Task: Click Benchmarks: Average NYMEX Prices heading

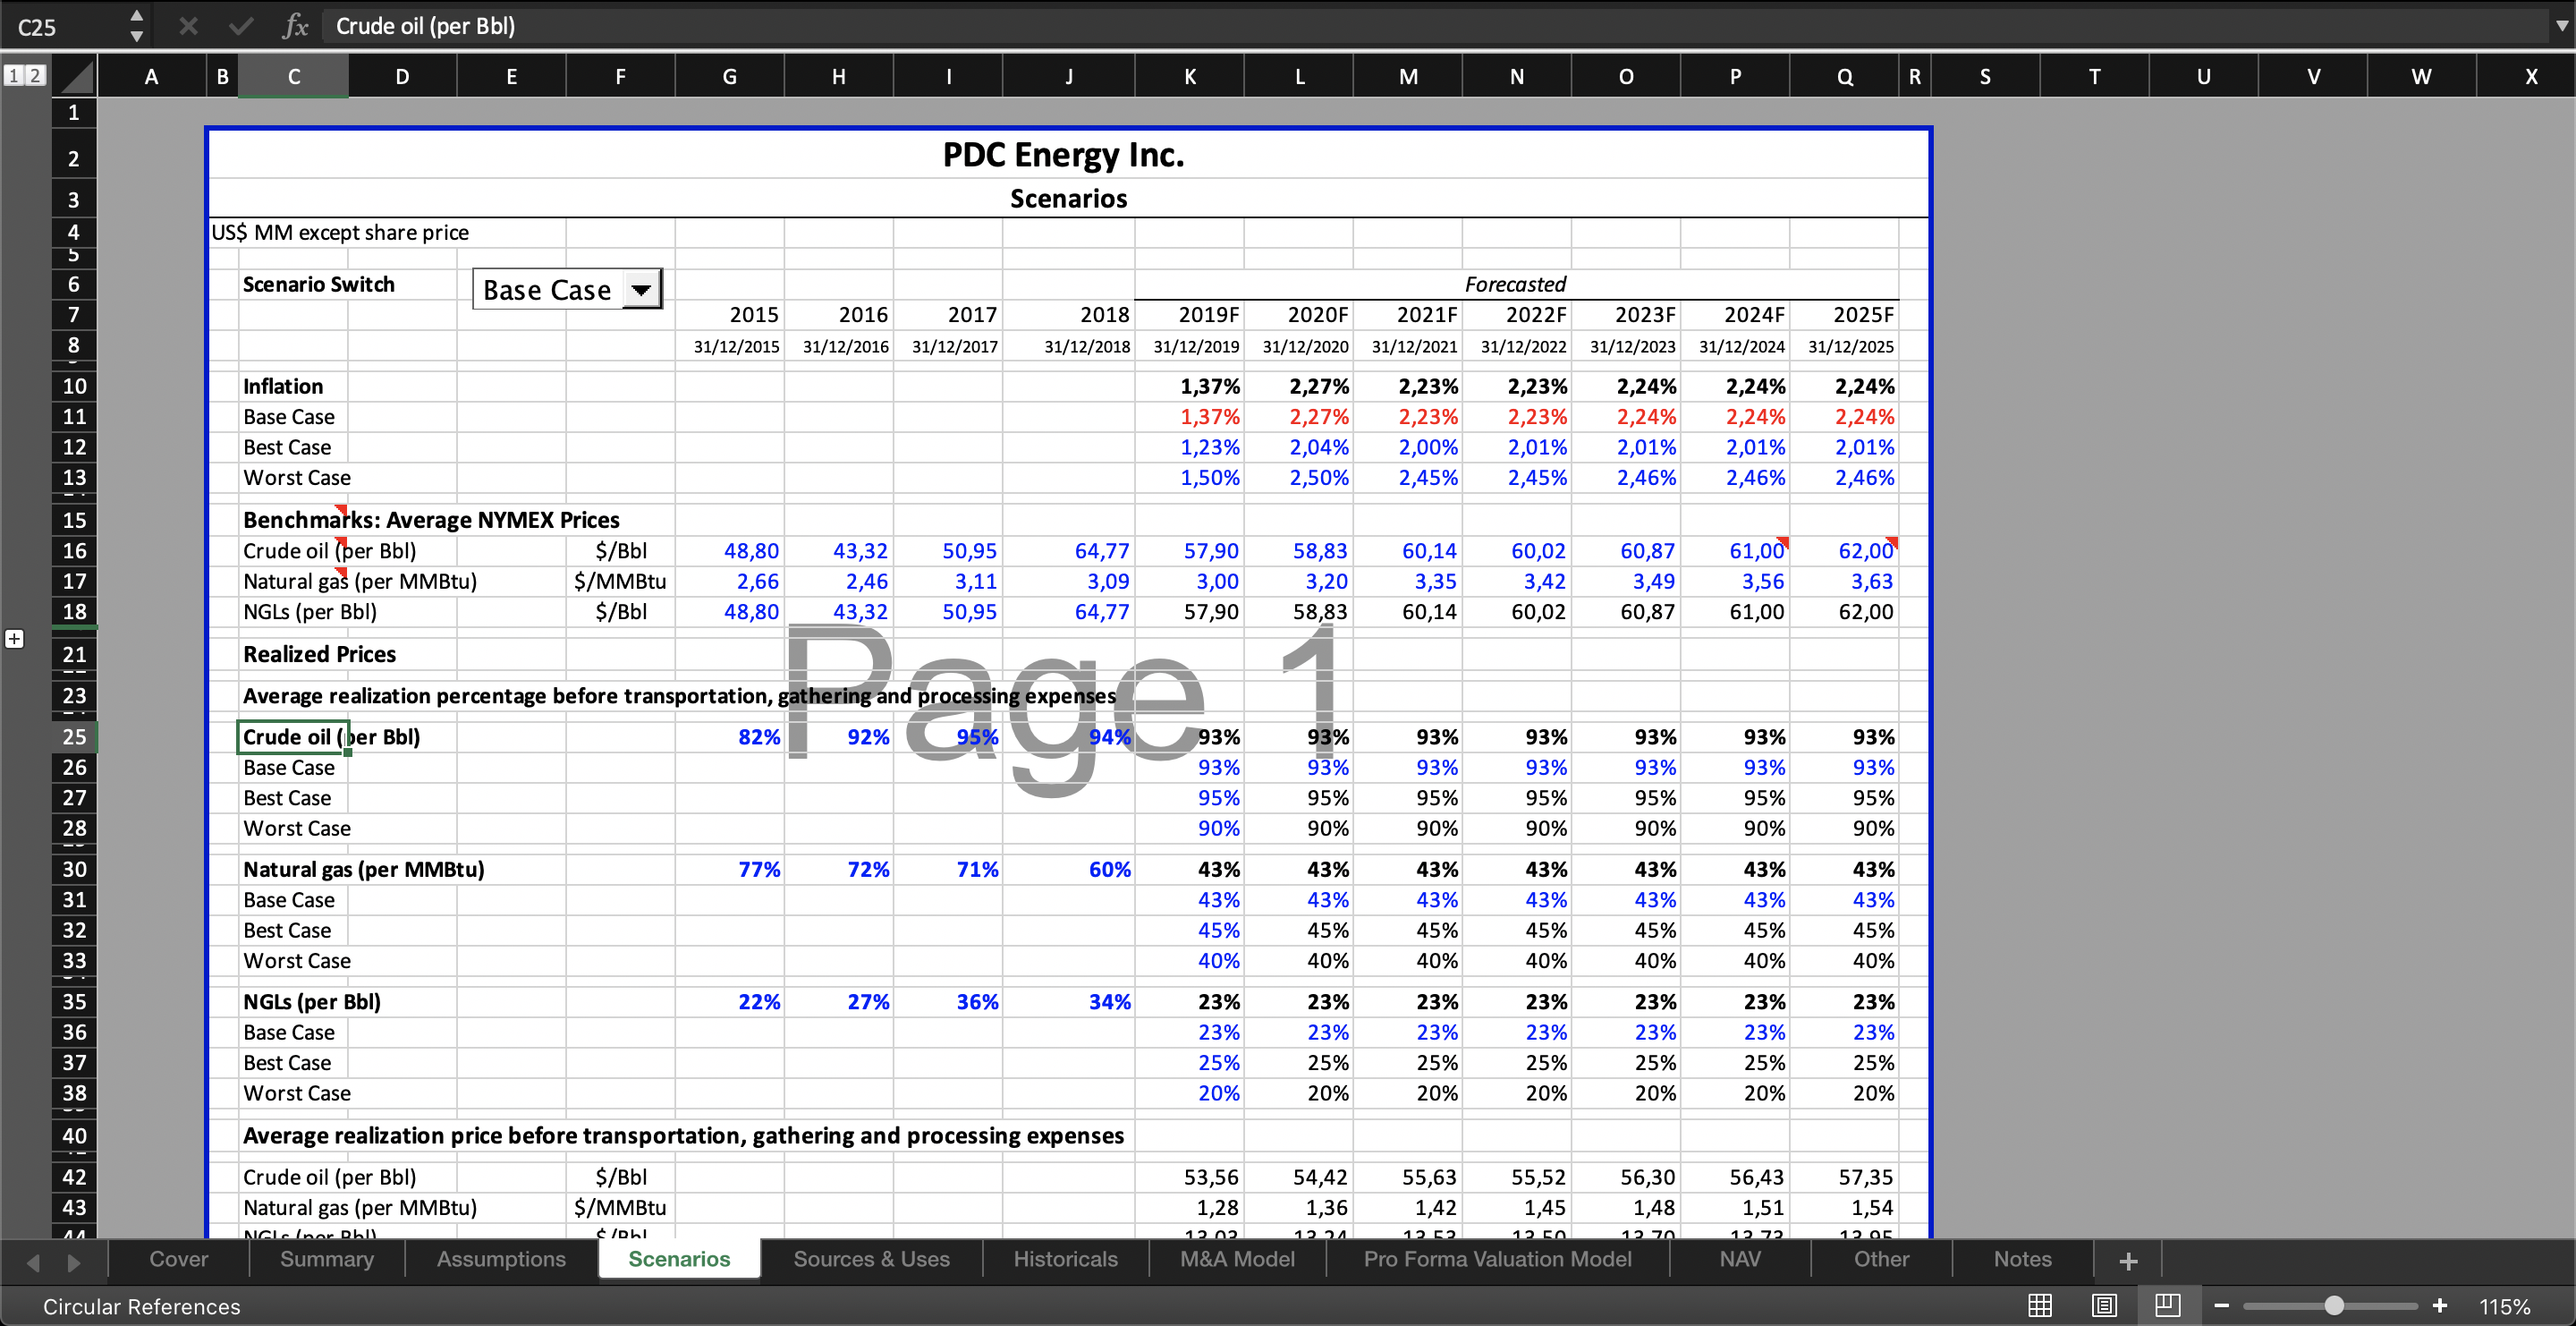Action: (431, 520)
